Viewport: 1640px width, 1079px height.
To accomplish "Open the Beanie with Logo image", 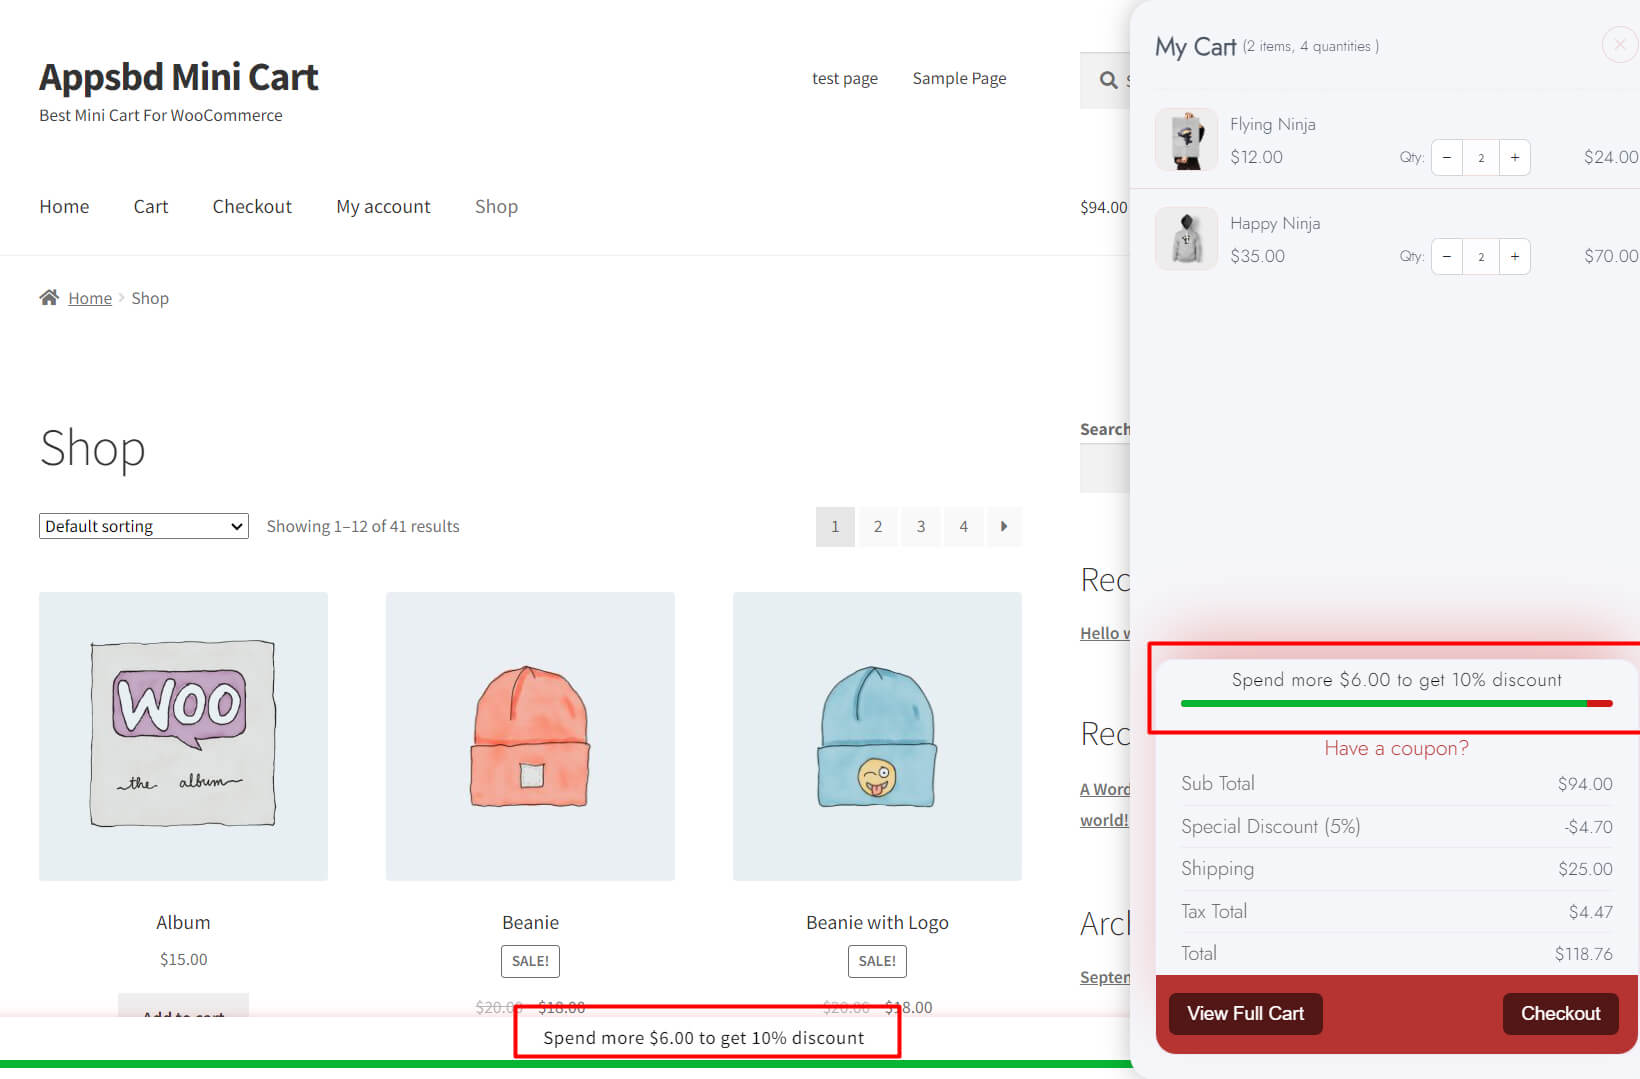I will pos(877,736).
